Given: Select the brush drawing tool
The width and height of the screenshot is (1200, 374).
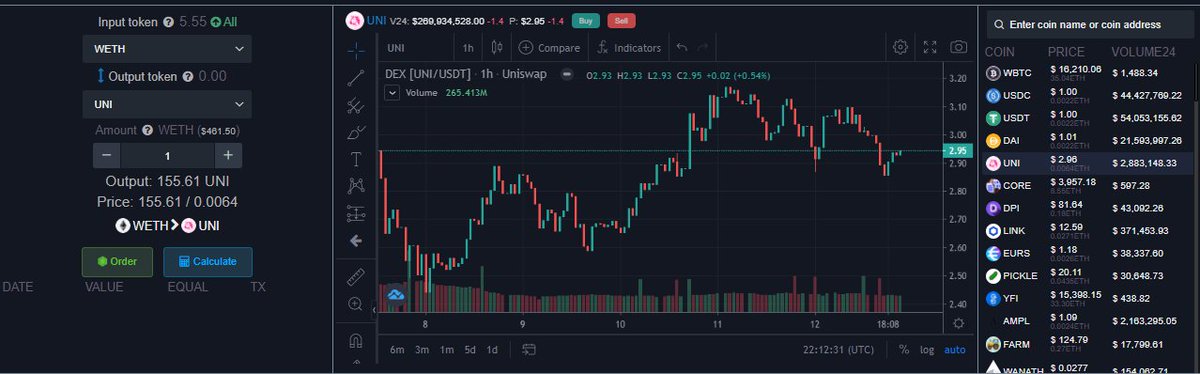Looking at the screenshot, I should (356, 131).
